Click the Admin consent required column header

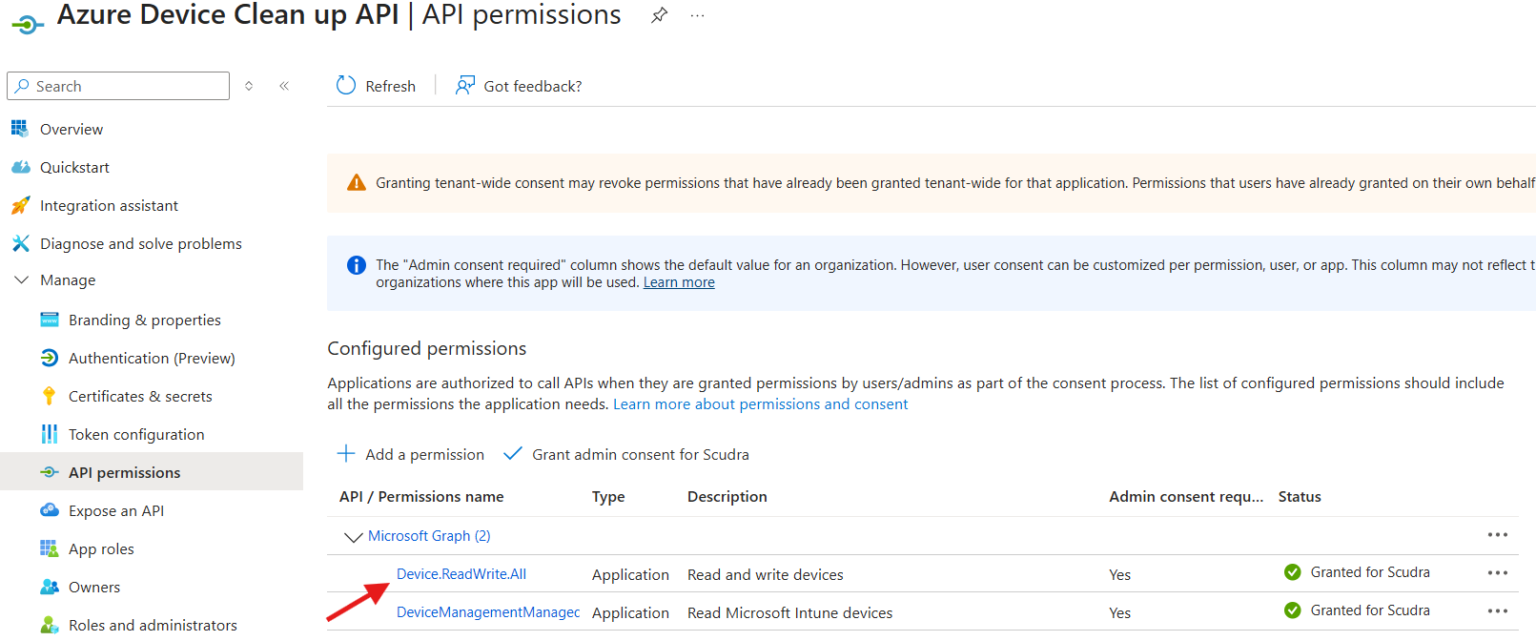1186,497
